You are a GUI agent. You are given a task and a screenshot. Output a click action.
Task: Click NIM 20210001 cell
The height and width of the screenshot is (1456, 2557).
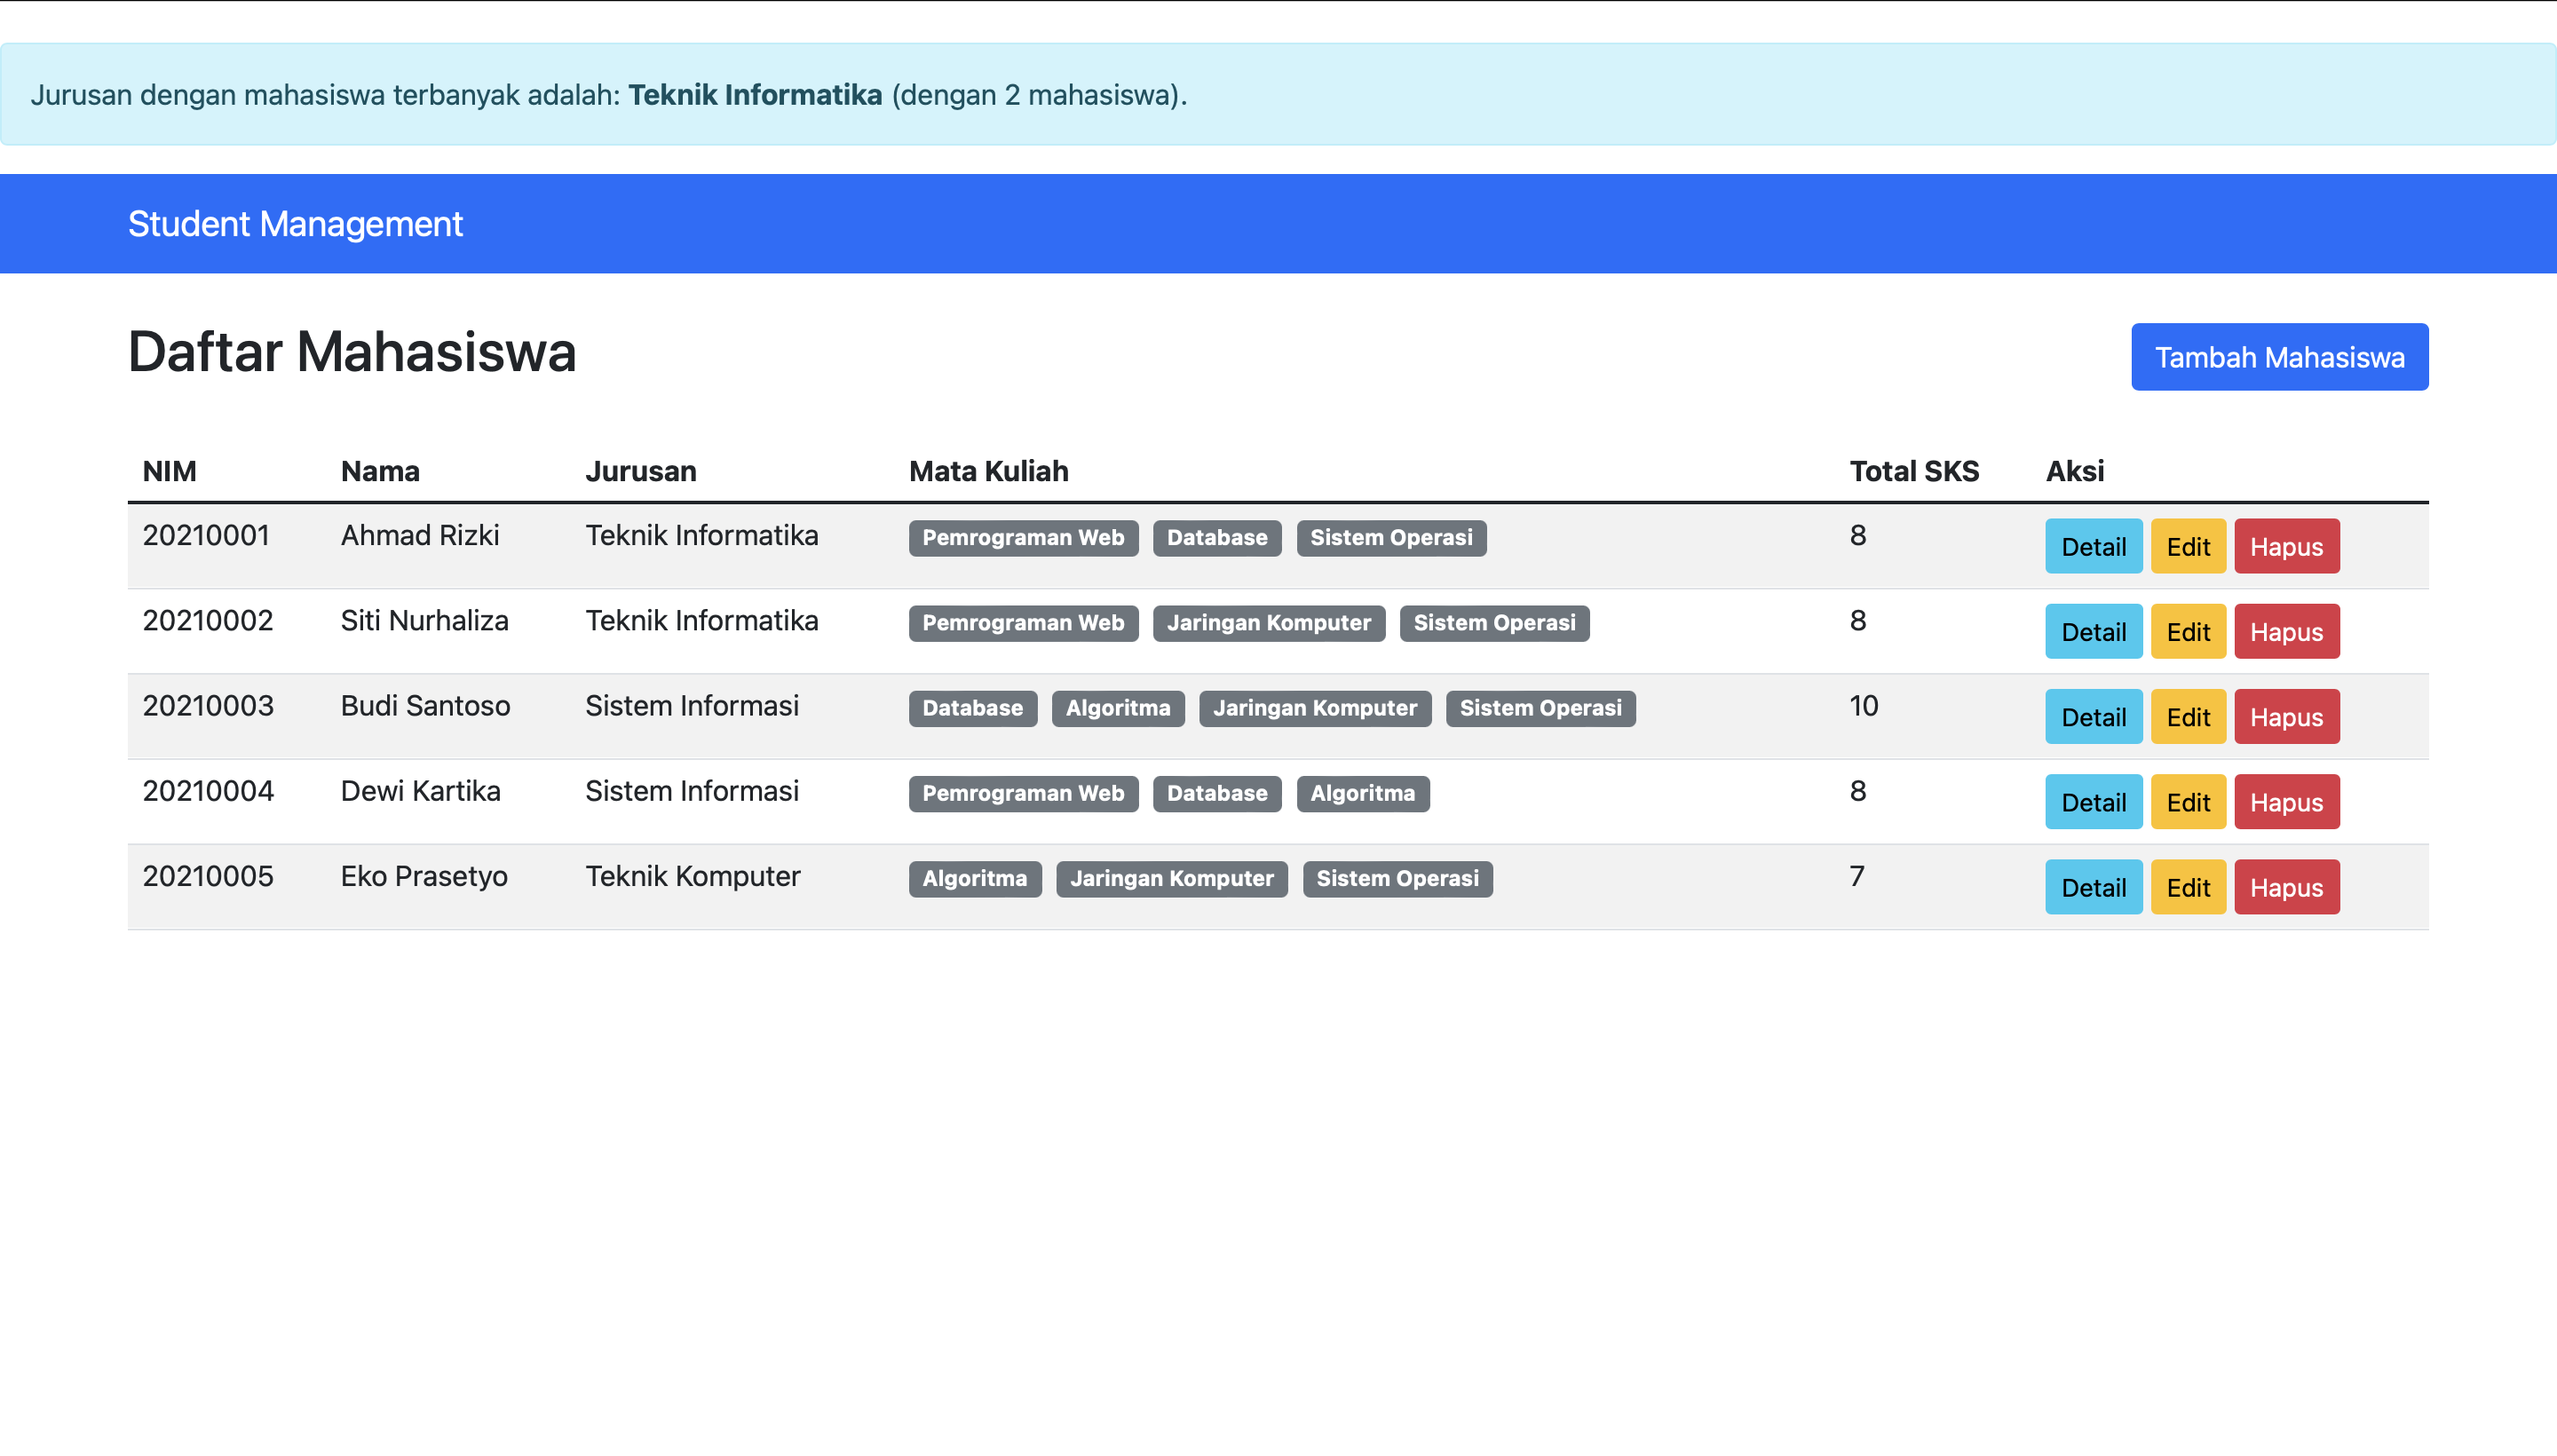coord(206,535)
